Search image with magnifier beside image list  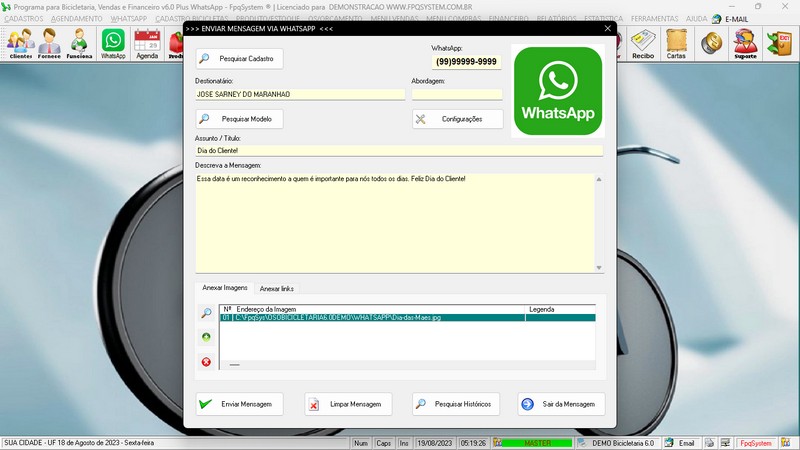[x=206, y=313]
